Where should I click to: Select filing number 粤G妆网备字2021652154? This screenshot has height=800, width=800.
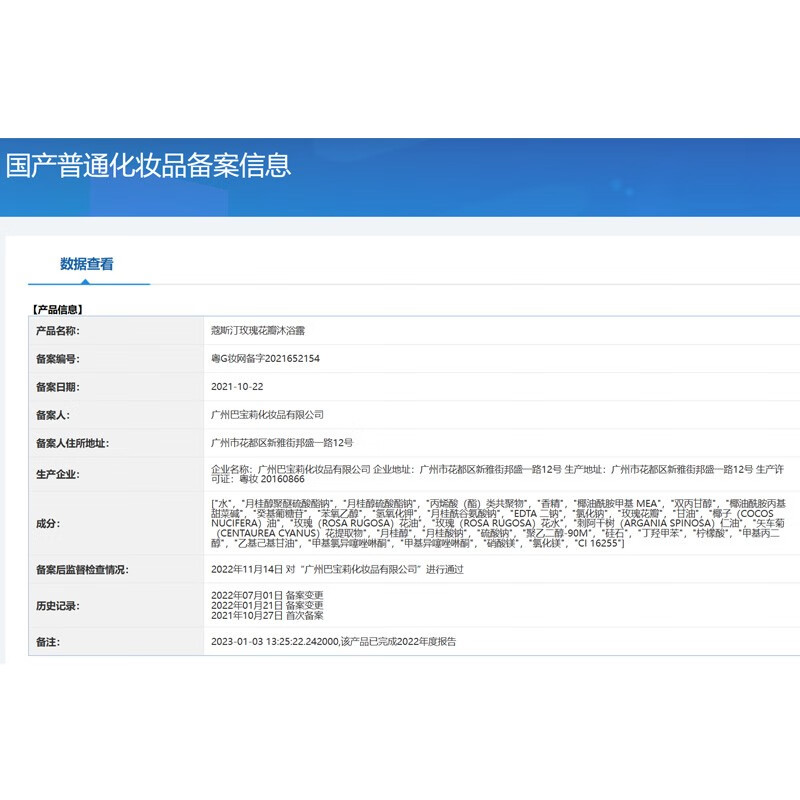point(265,359)
